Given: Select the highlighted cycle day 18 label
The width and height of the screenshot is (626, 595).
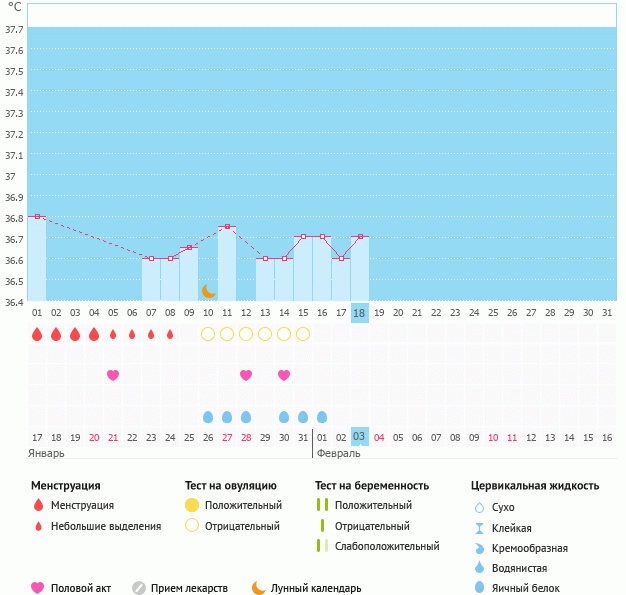Looking at the screenshot, I should coord(360,313).
